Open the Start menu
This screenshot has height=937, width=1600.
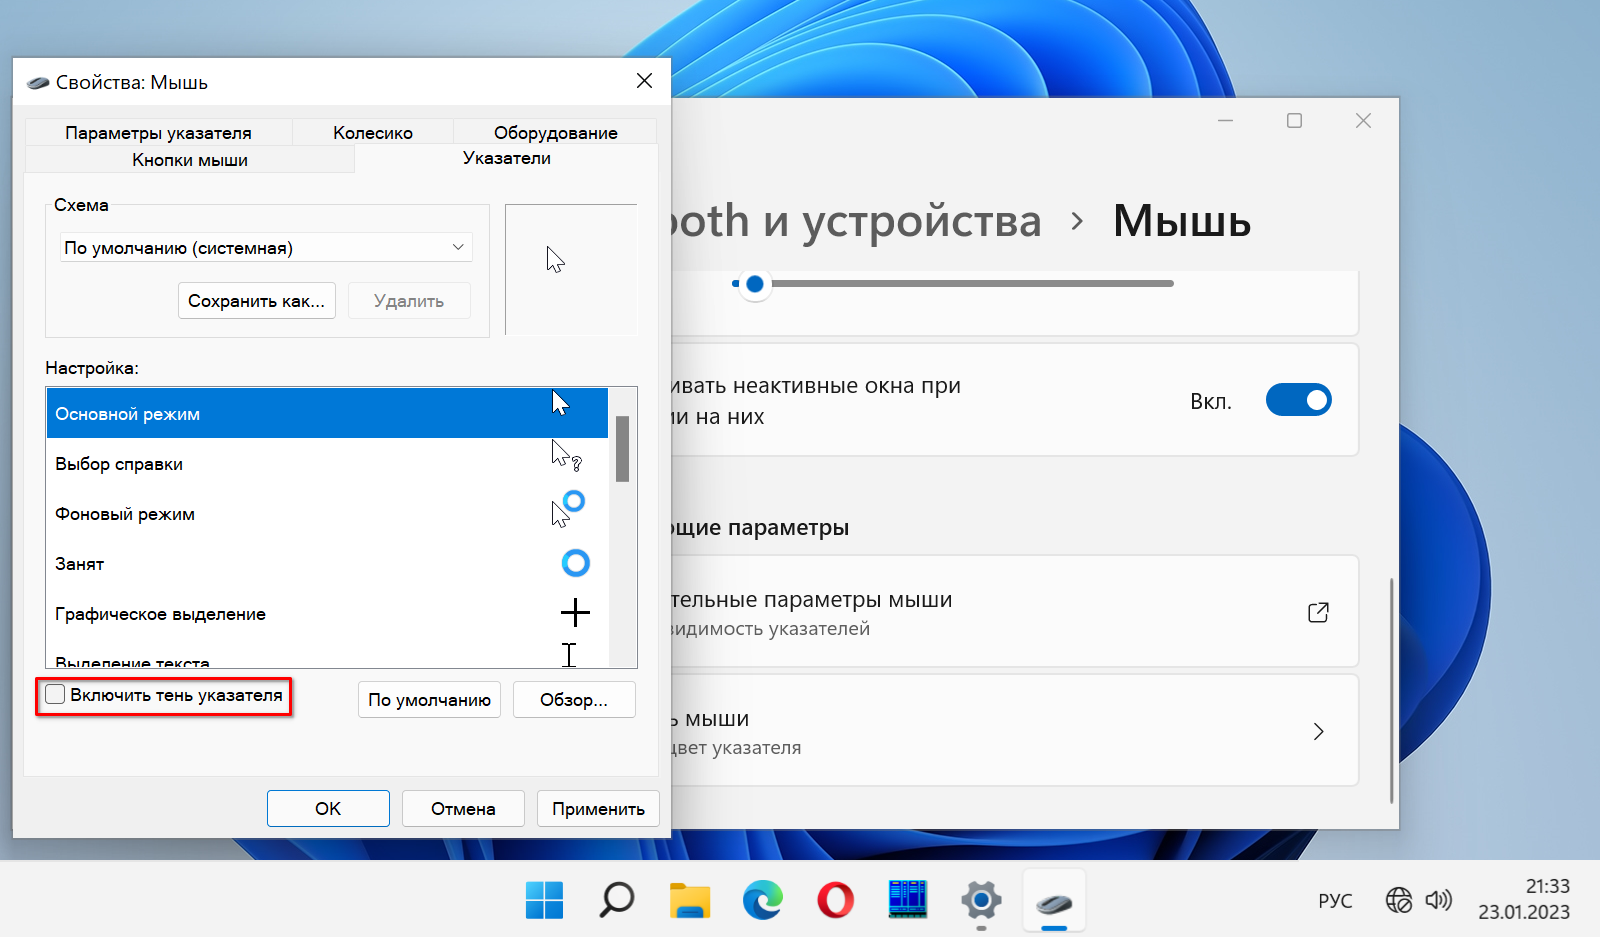(544, 901)
